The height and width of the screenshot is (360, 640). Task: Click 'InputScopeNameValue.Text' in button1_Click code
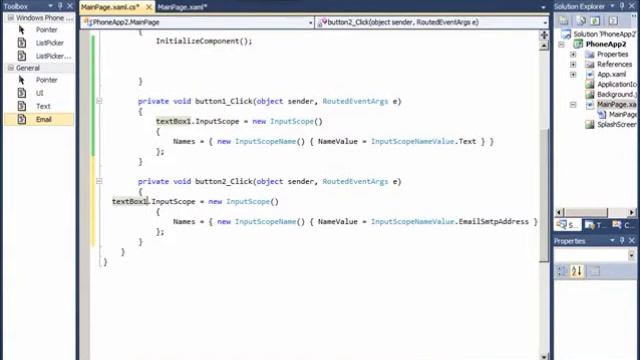click(x=423, y=142)
